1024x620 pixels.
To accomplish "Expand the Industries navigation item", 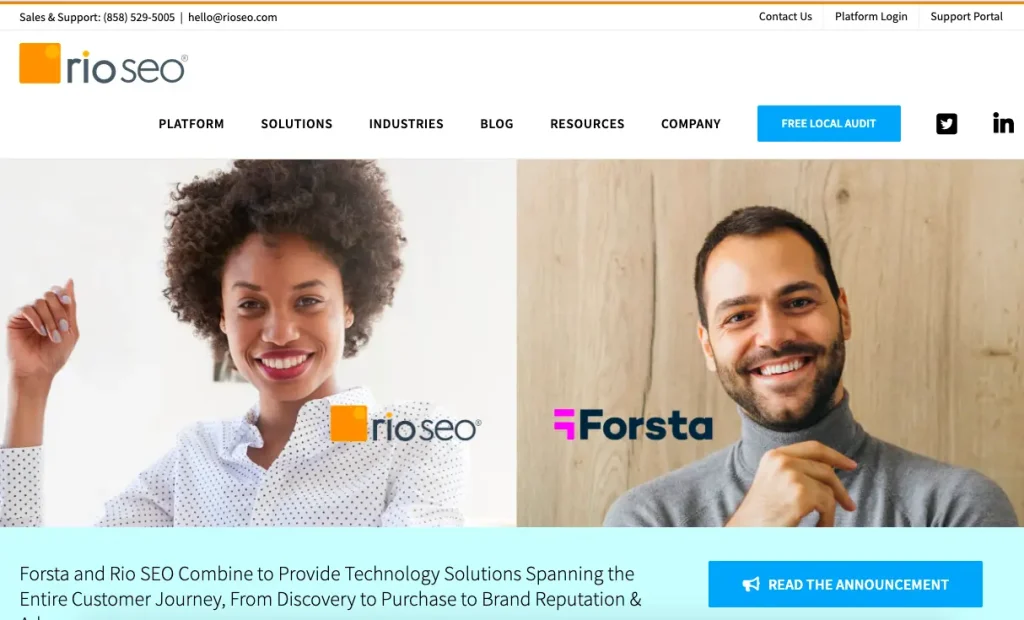I will coord(406,123).
